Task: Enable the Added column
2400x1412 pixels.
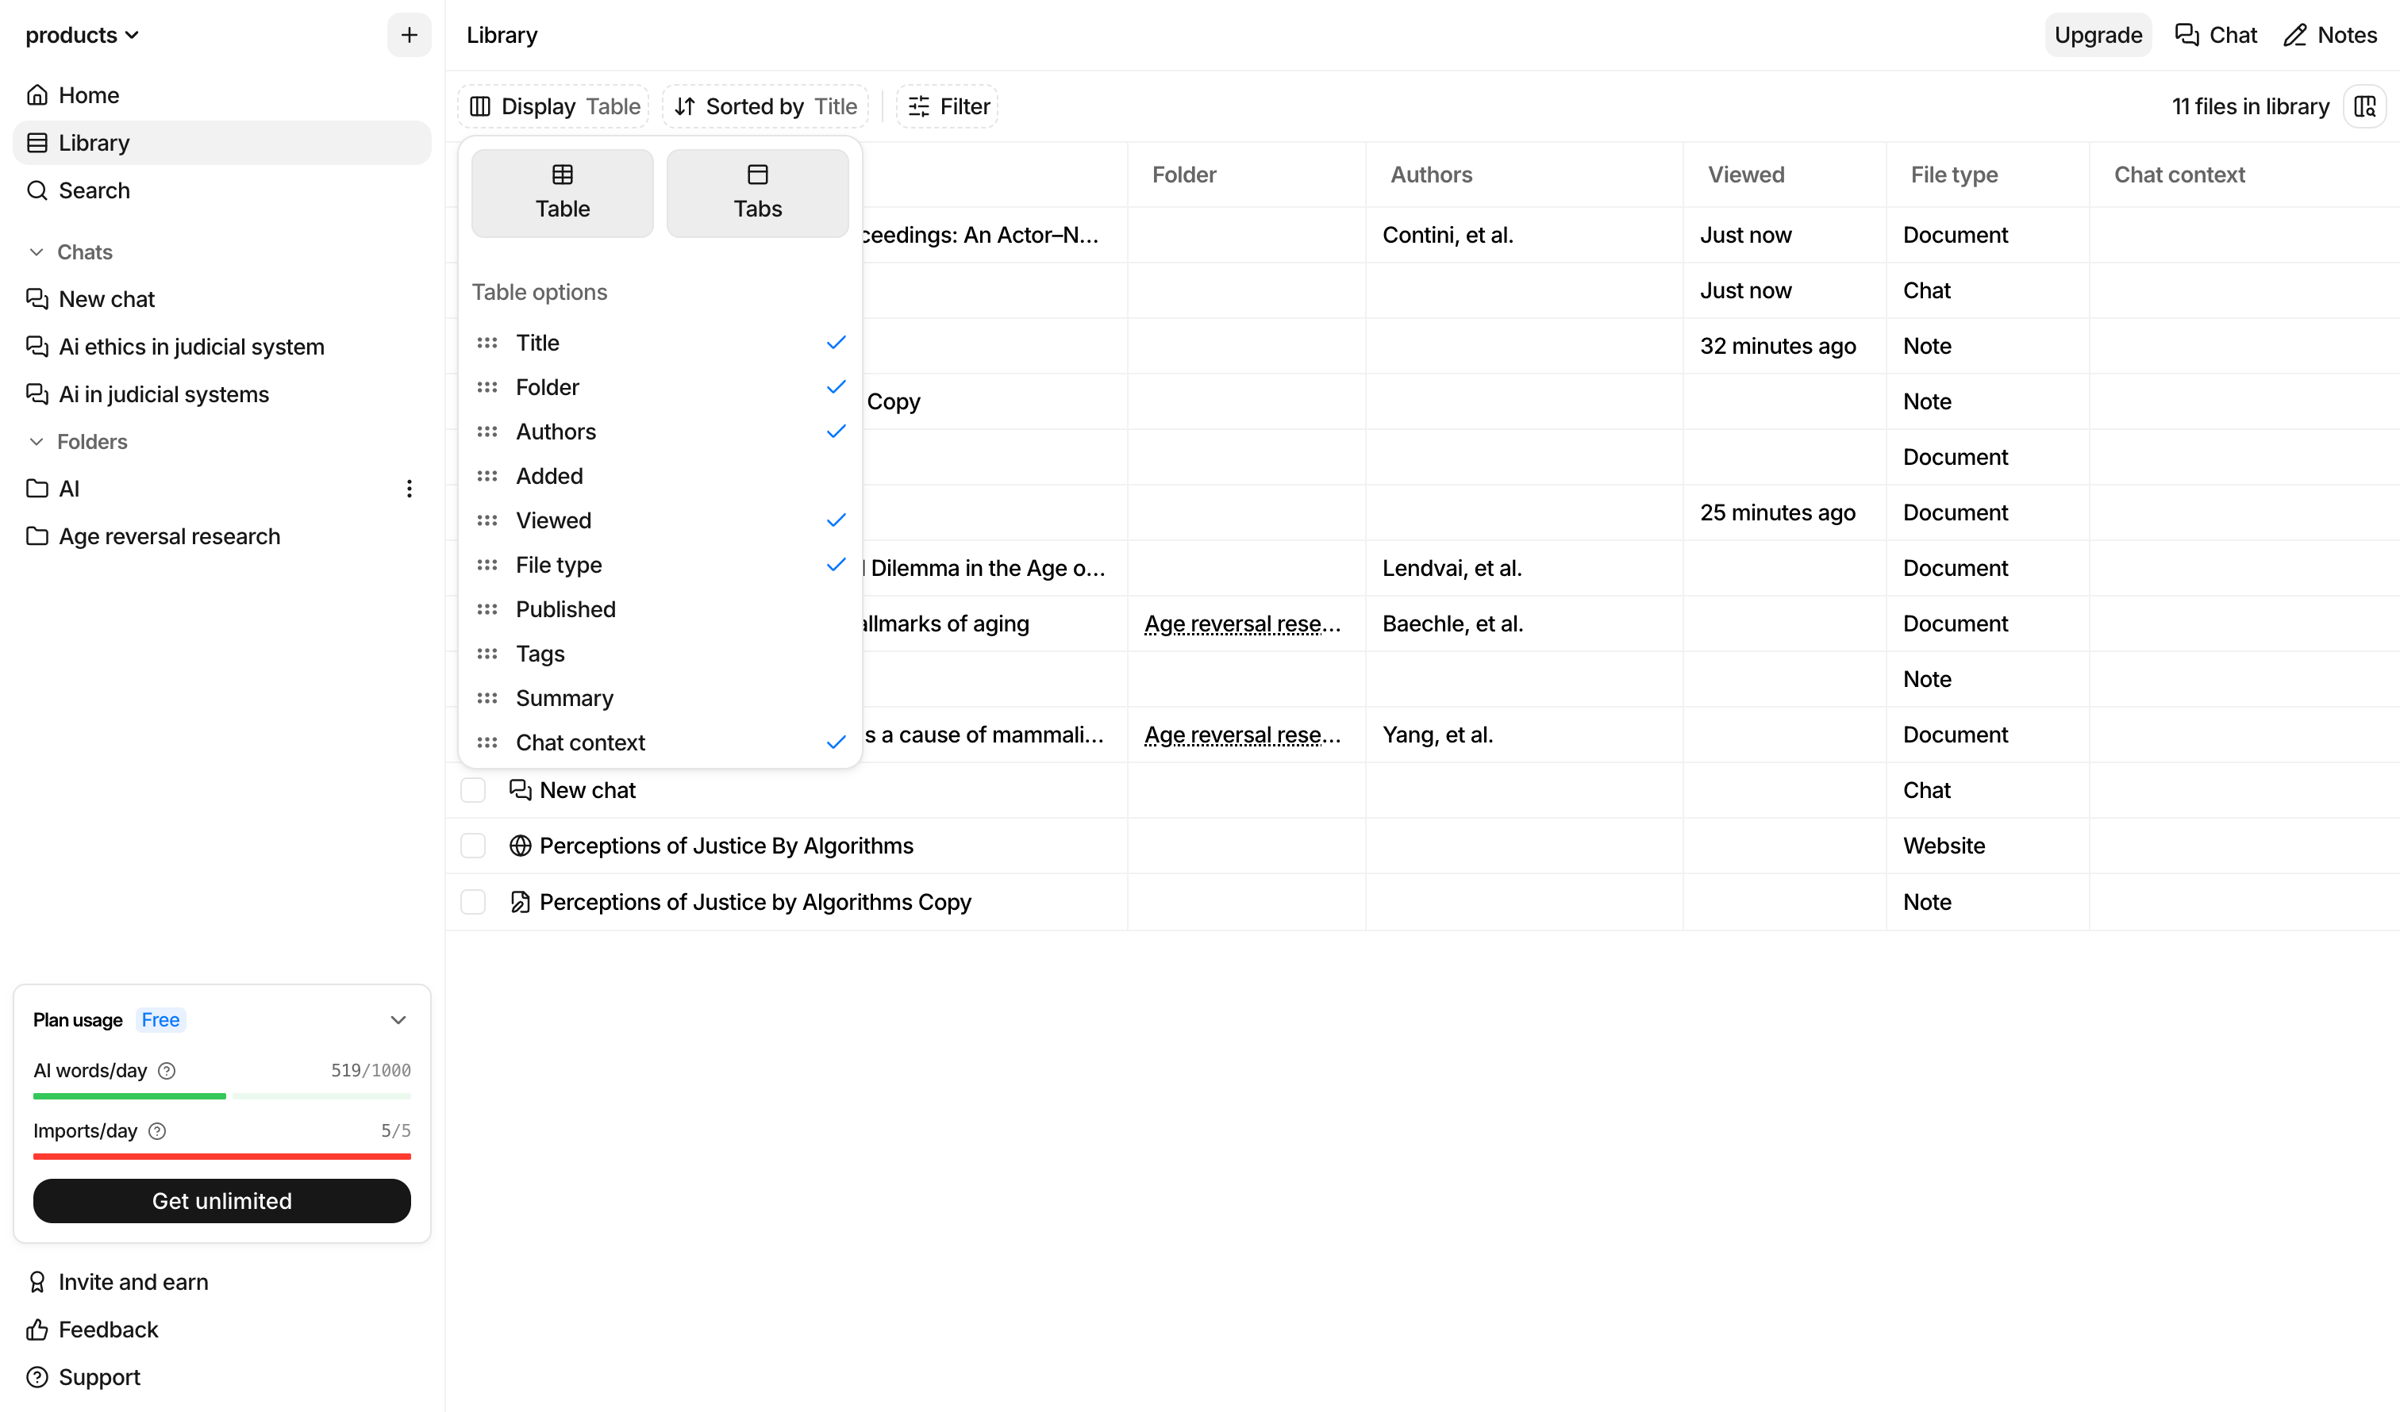Action: click(660, 476)
